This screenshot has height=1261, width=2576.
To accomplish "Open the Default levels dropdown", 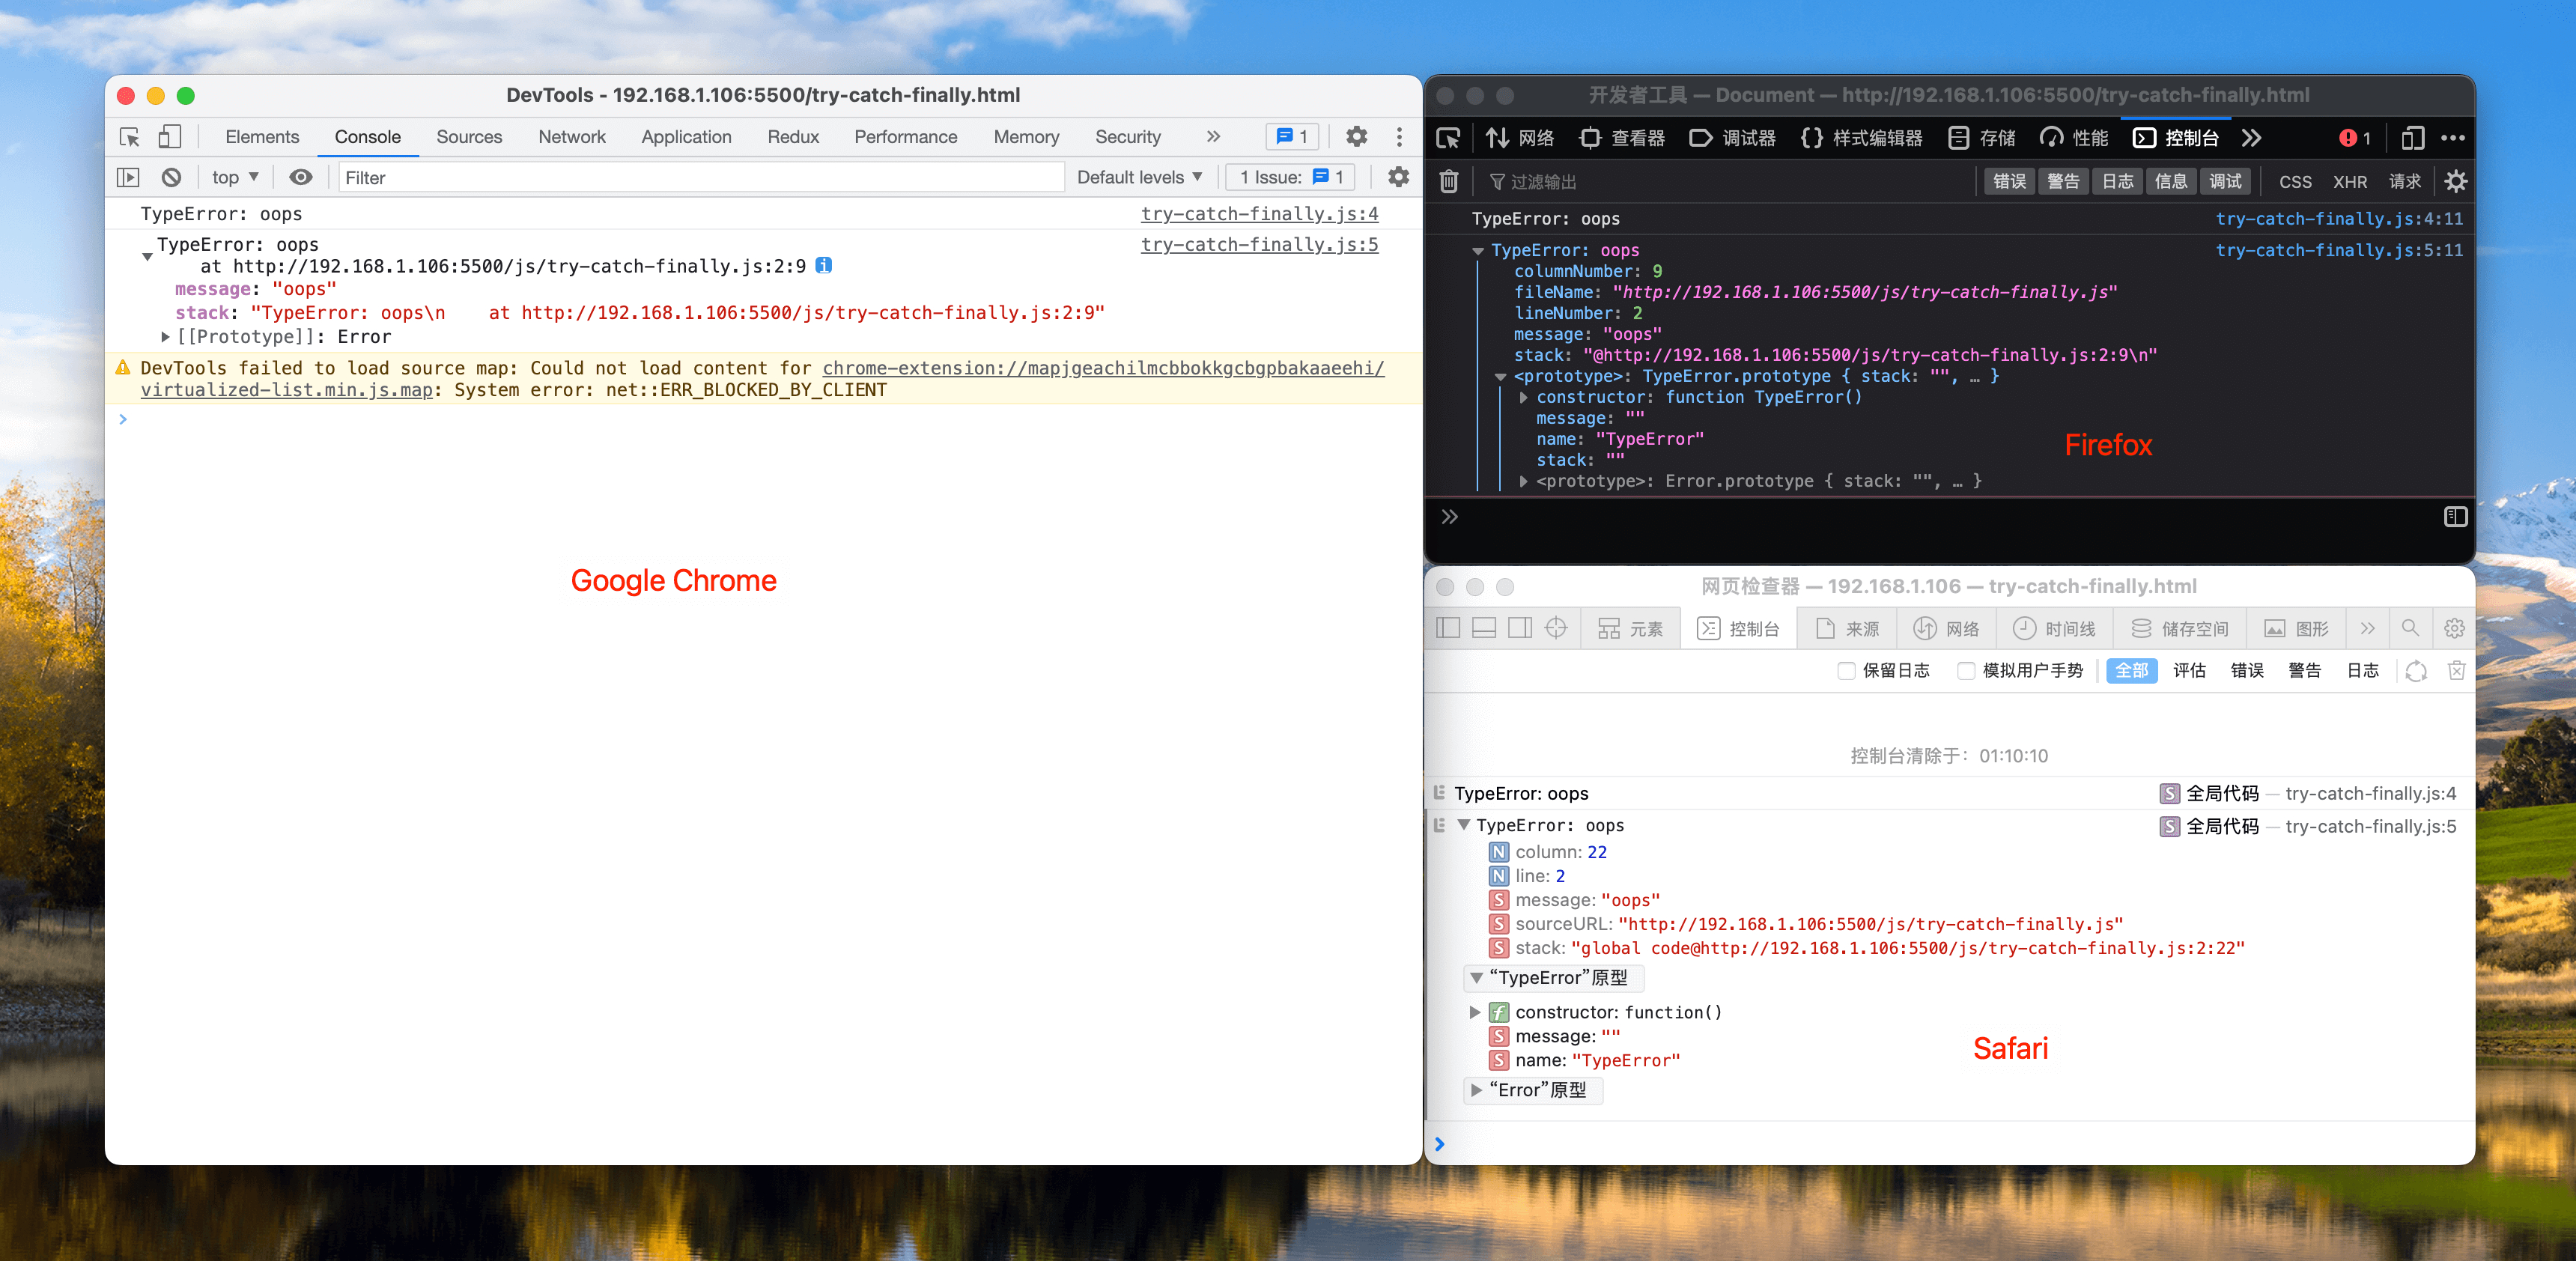I will [x=1139, y=177].
